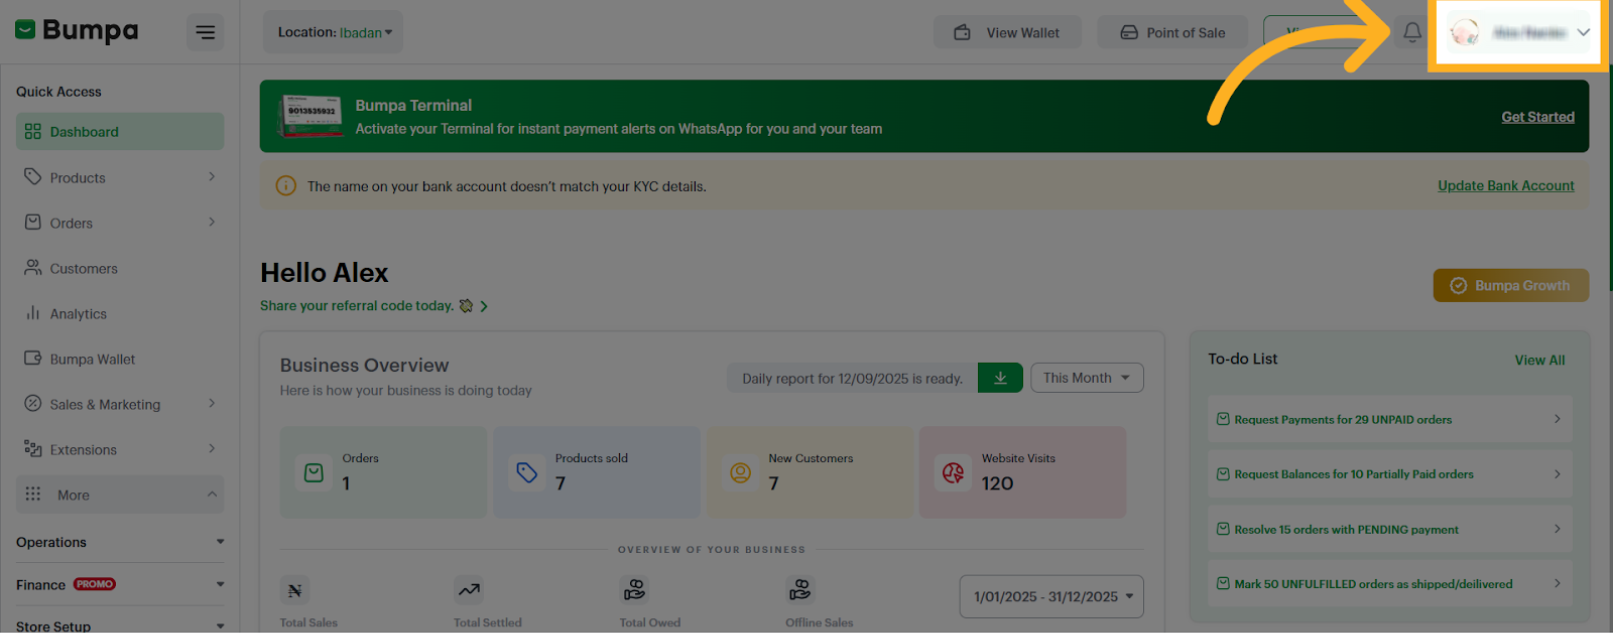Click the Hello Alex heading
Image resolution: width=1613 pixels, height=633 pixels.
(x=324, y=273)
